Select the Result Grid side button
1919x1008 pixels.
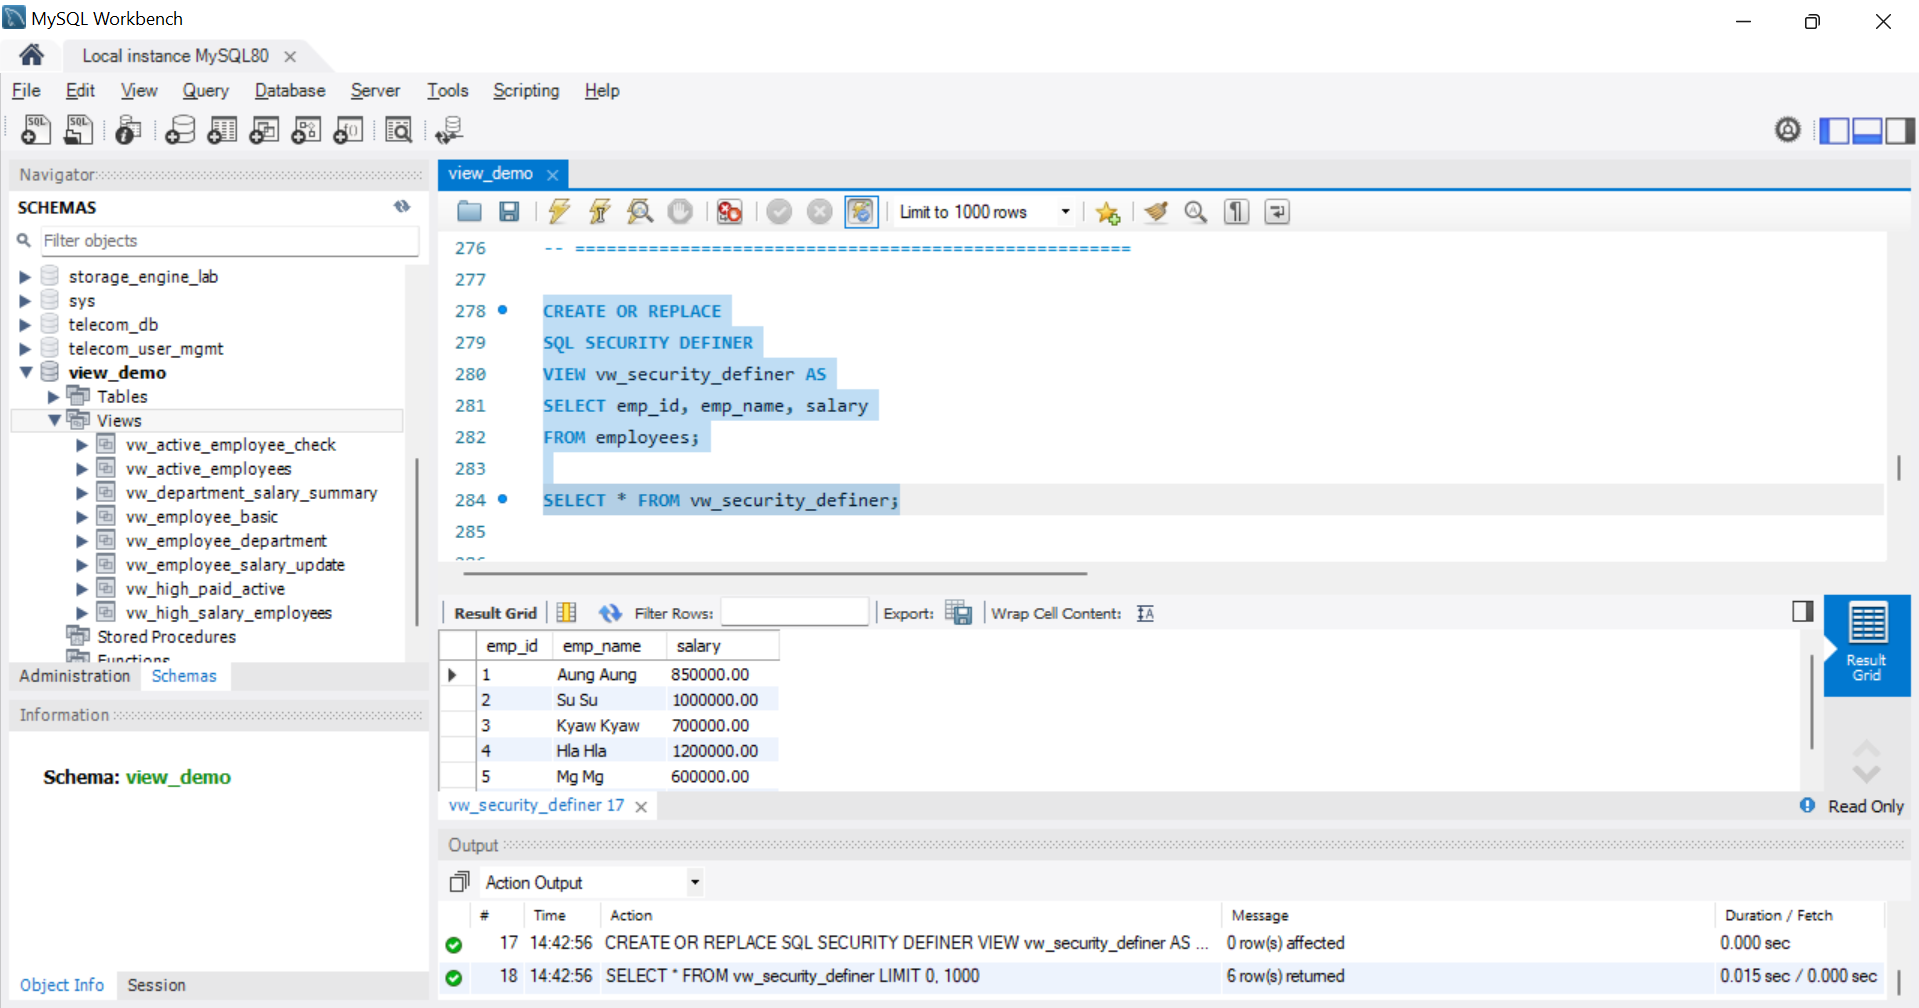1866,646
